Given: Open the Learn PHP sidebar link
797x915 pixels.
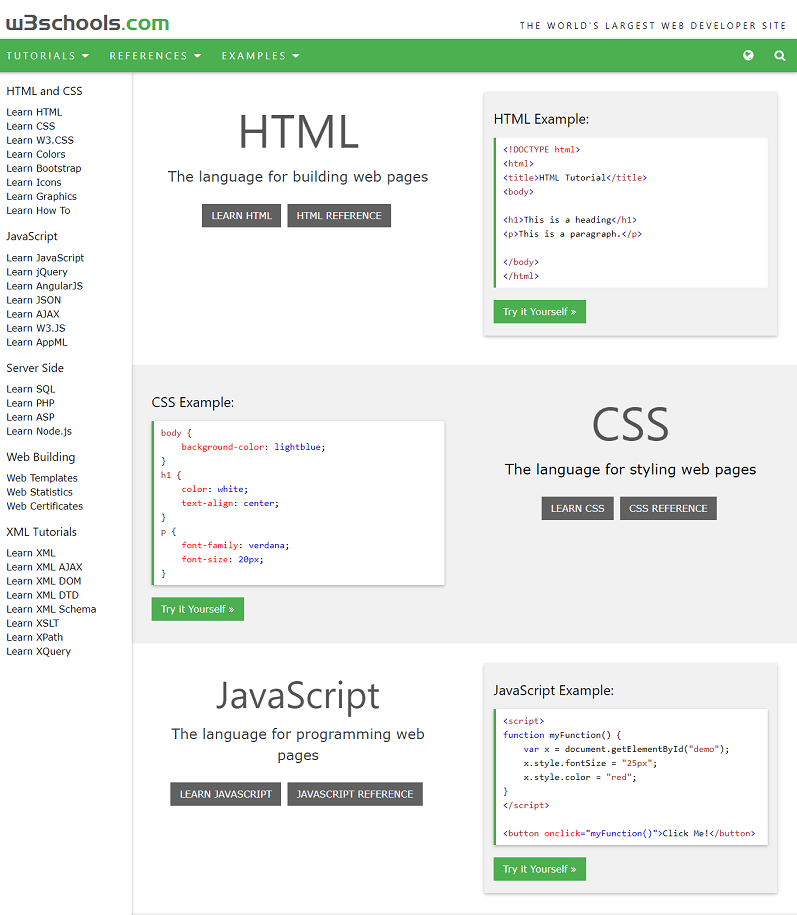Looking at the screenshot, I should coord(30,403).
